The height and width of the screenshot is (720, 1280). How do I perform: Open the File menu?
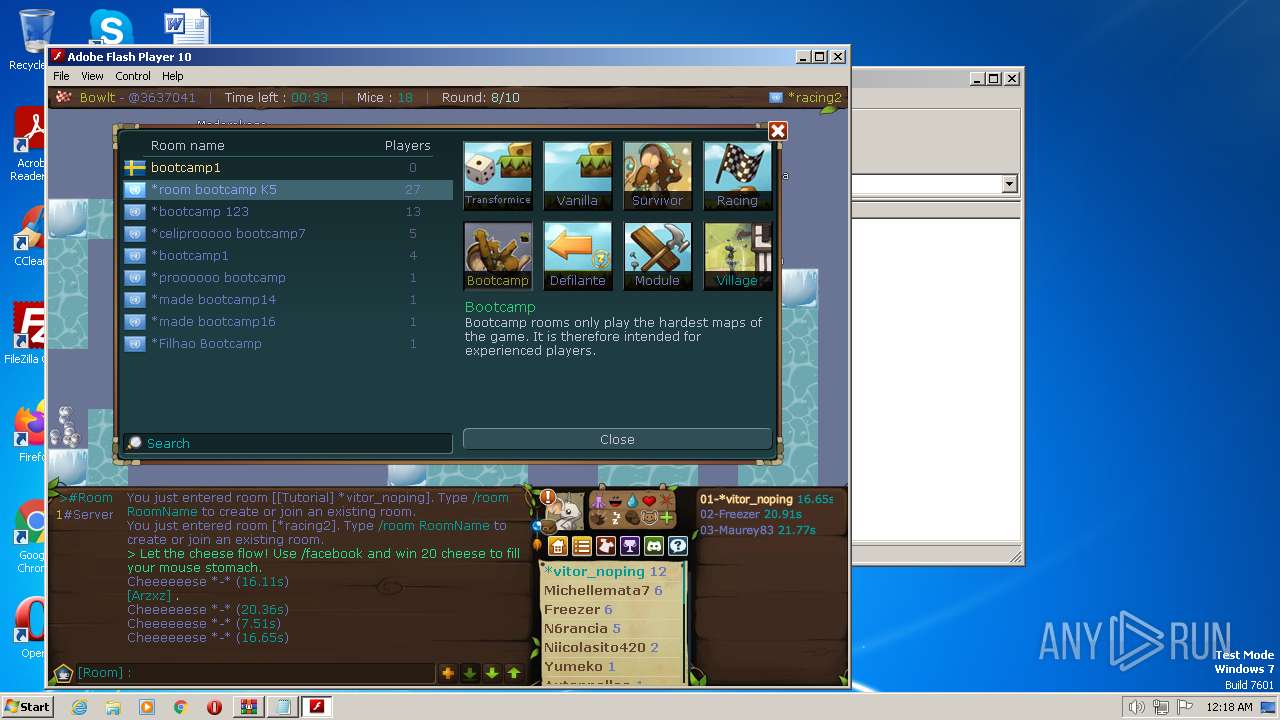pos(61,76)
